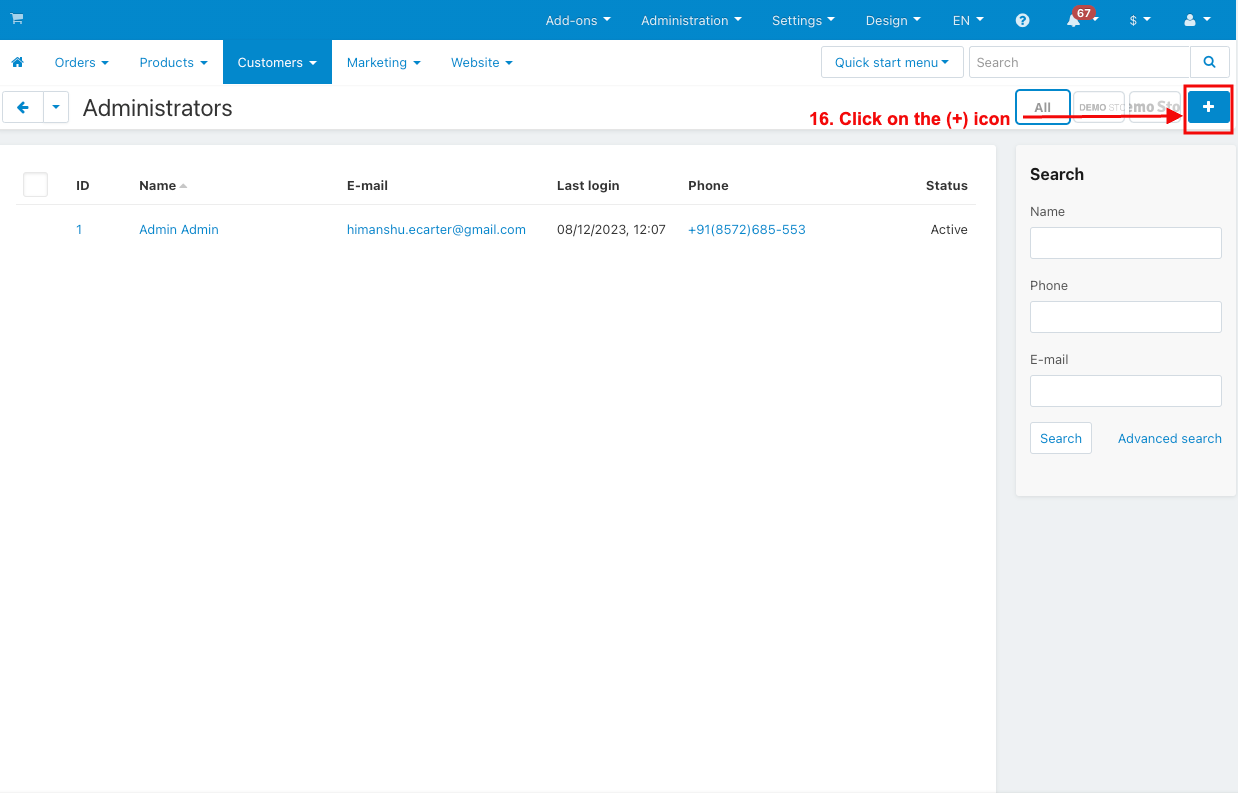Open the user profile icon menu
This screenshot has width=1238, height=793.
click(x=1197, y=20)
